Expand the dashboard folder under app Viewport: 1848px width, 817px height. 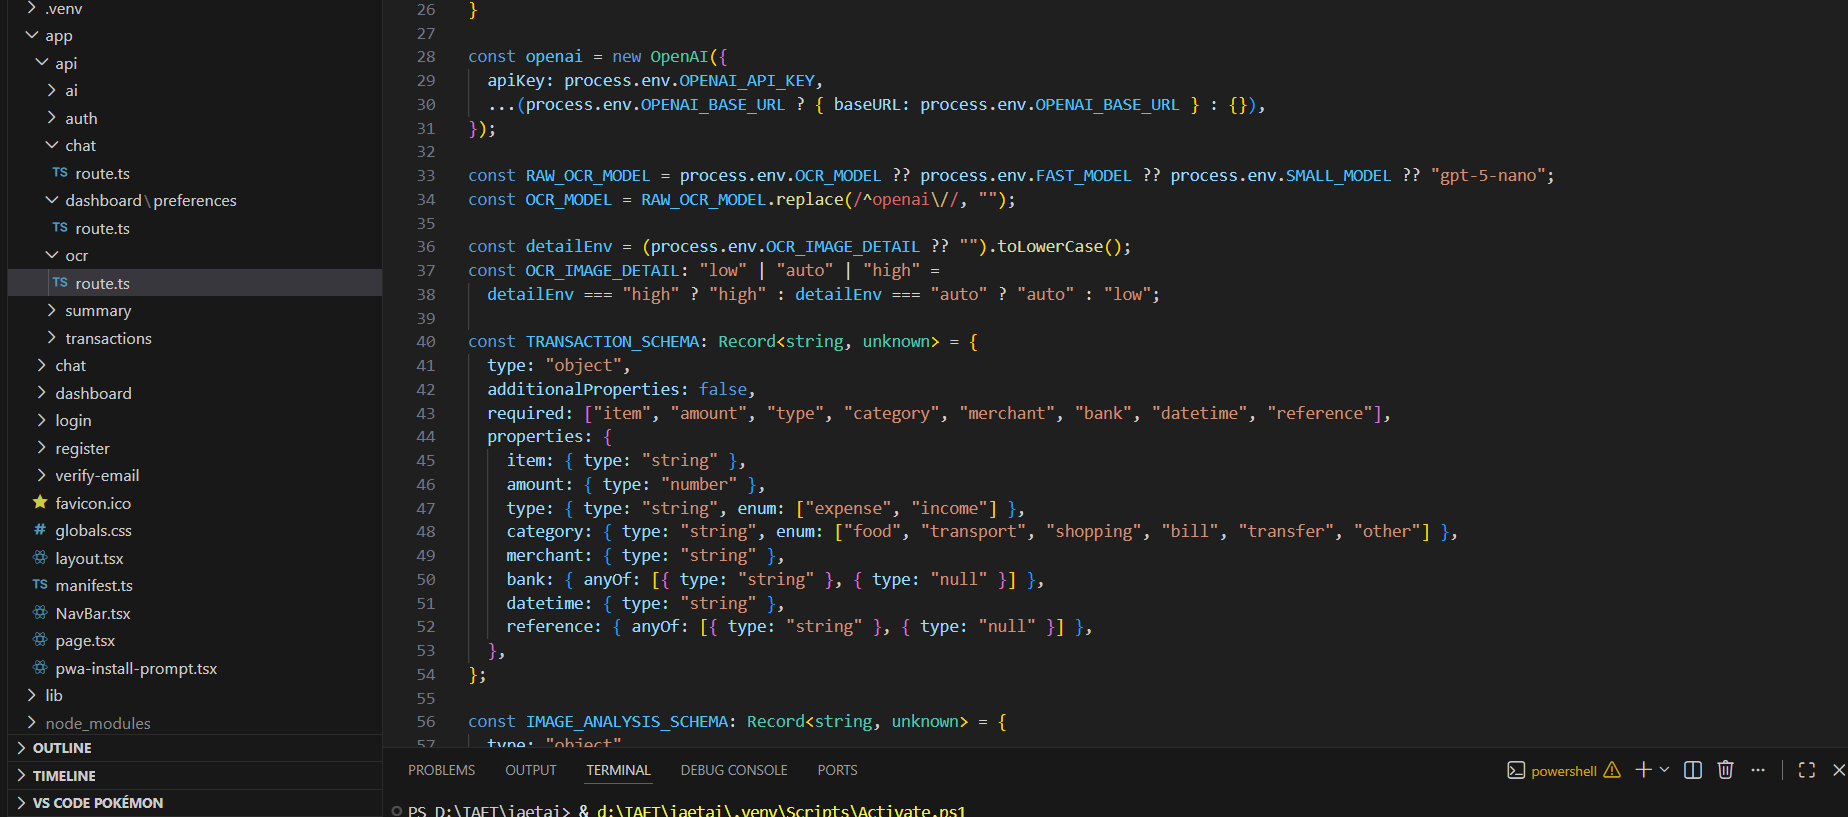coord(195,393)
